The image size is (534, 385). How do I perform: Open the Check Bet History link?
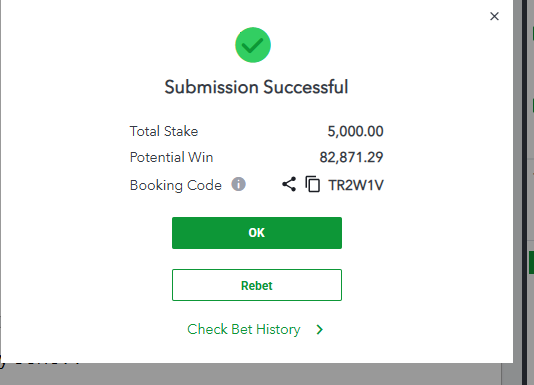(244, 329)
